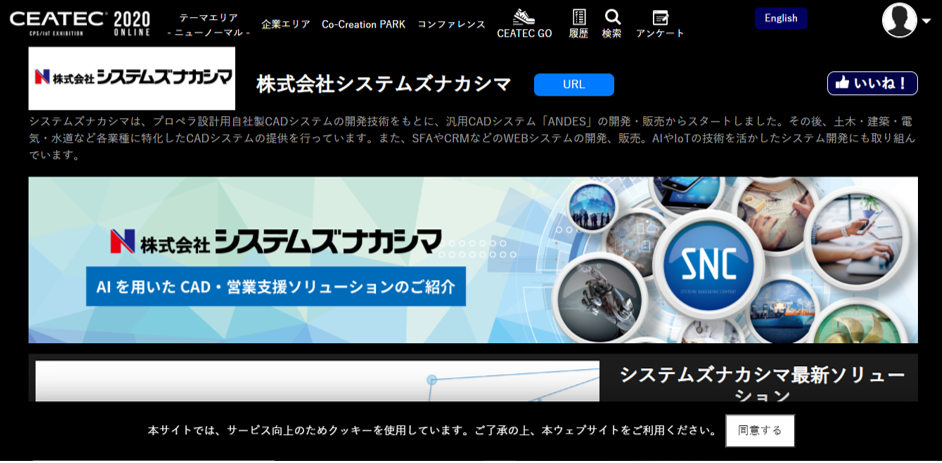The width and height of the screenshot is (942, 463).
Task: Click the company description paragraph text
Action: click(x=473, y=139)
